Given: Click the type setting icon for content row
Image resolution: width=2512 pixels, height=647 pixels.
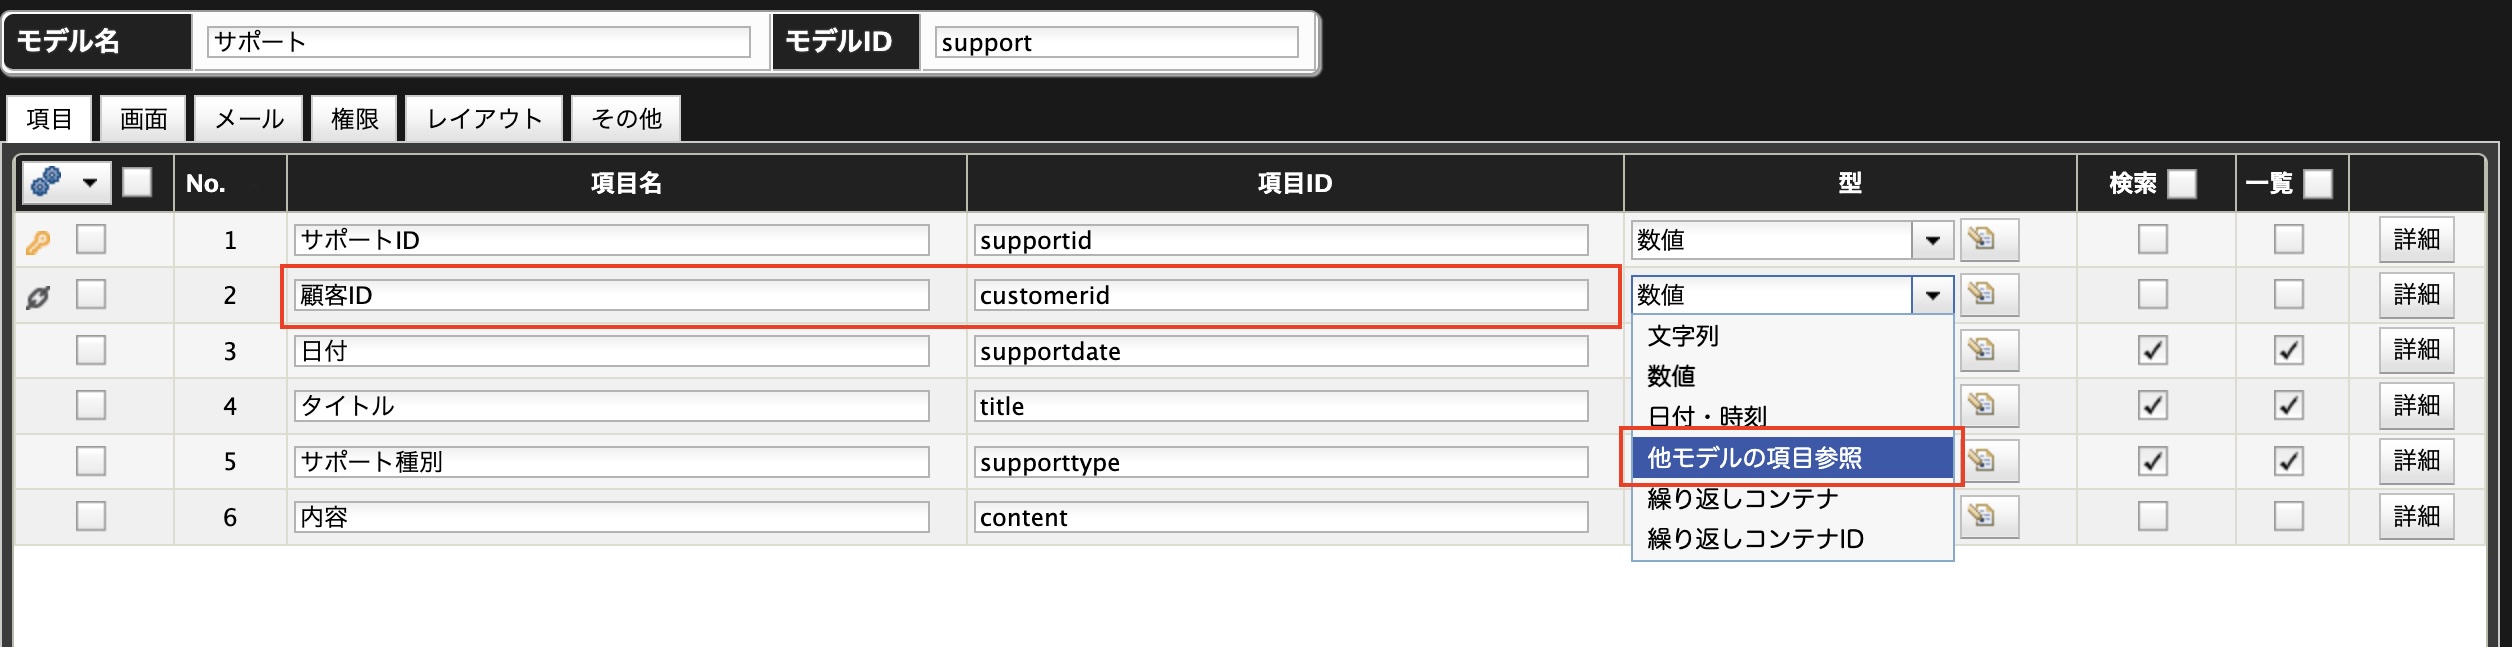Looking at the screenshot, I should pyautogui.click(x=1989, y=517).
